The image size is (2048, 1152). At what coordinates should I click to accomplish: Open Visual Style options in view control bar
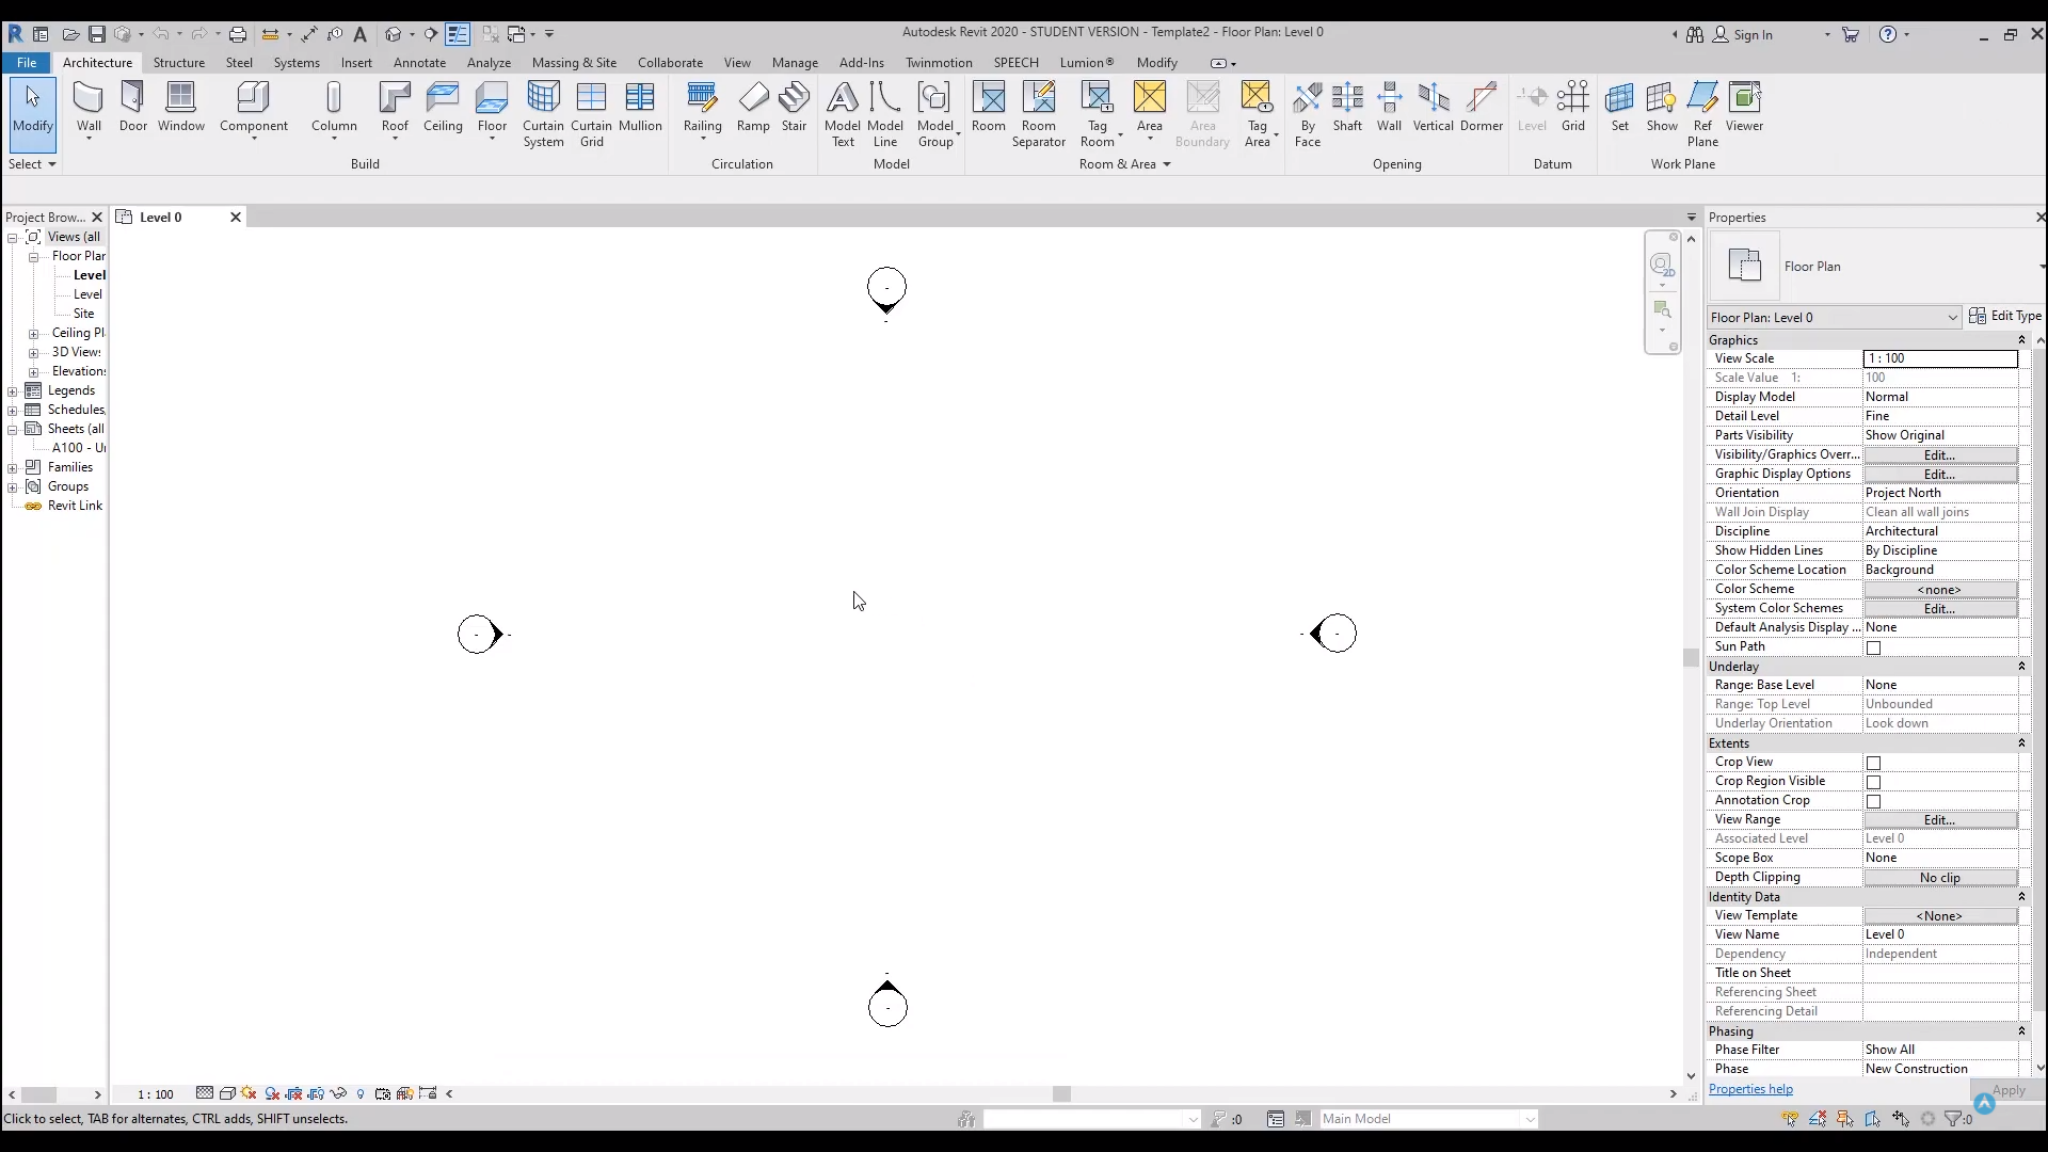227,1093
